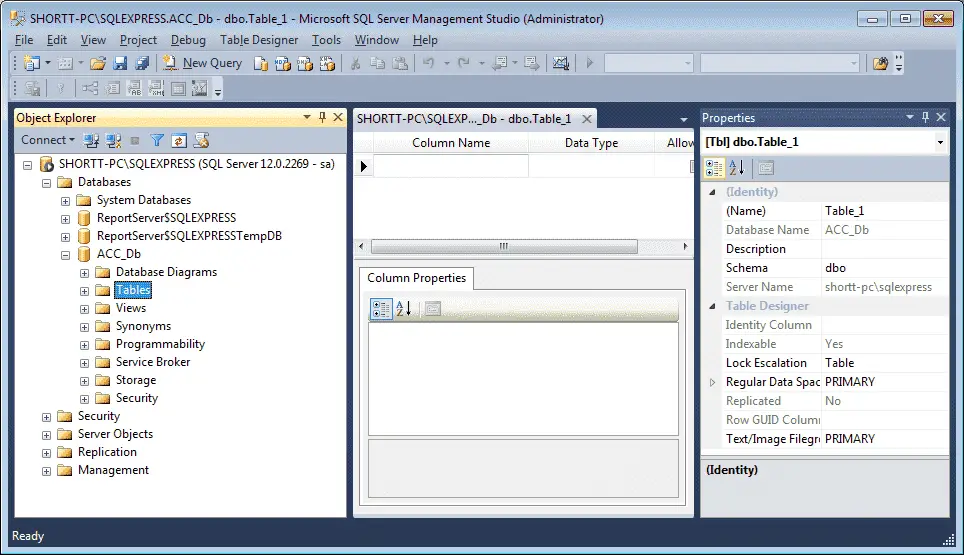Click the New Project toolbar icon
964x555 pixels.
pyautogui.click(x=31, y=63)
